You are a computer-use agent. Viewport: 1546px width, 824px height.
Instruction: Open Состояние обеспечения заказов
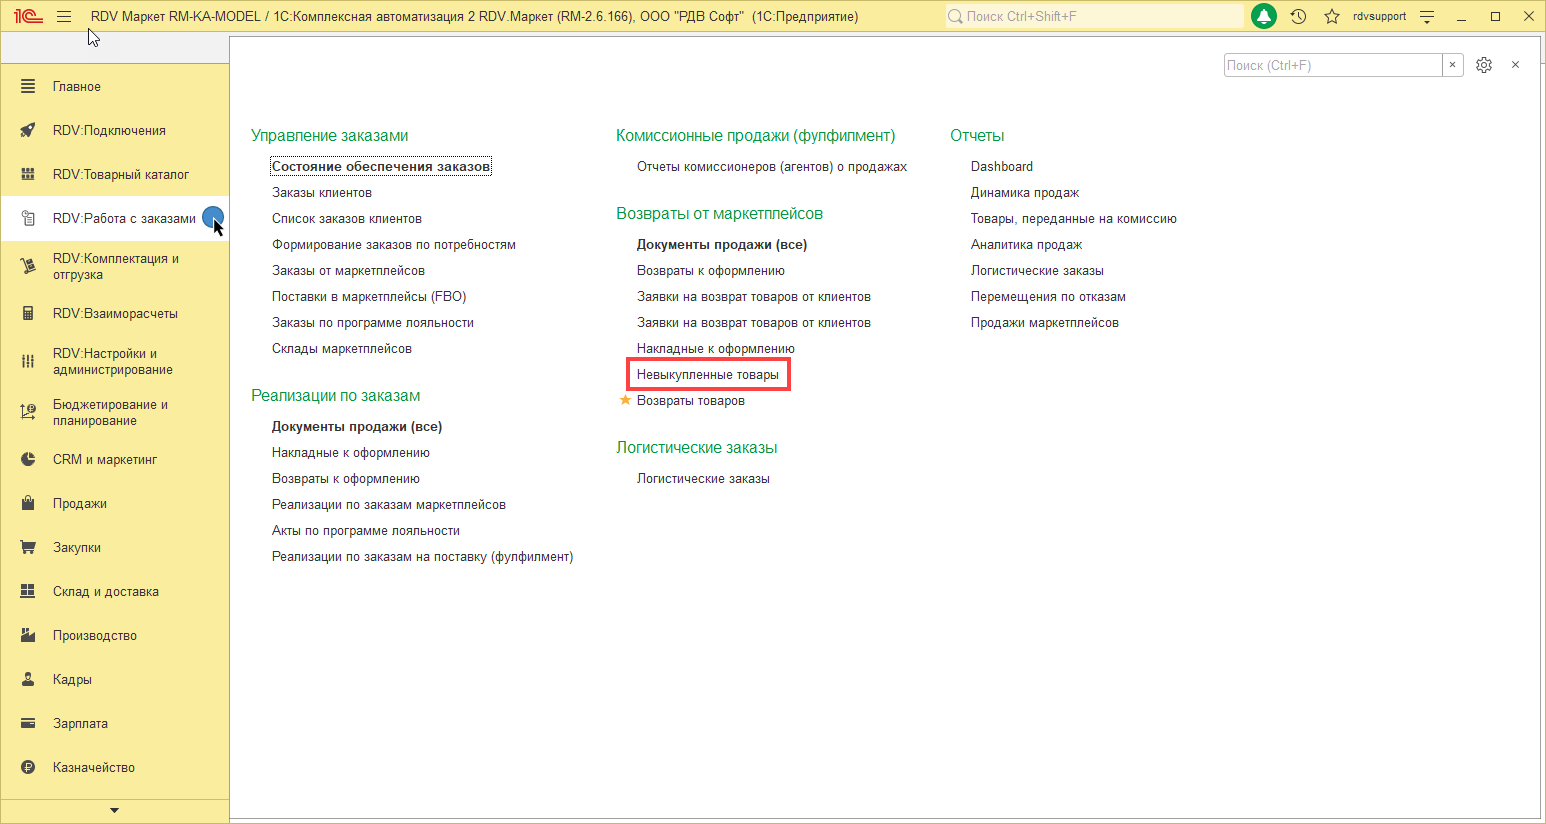381,167
